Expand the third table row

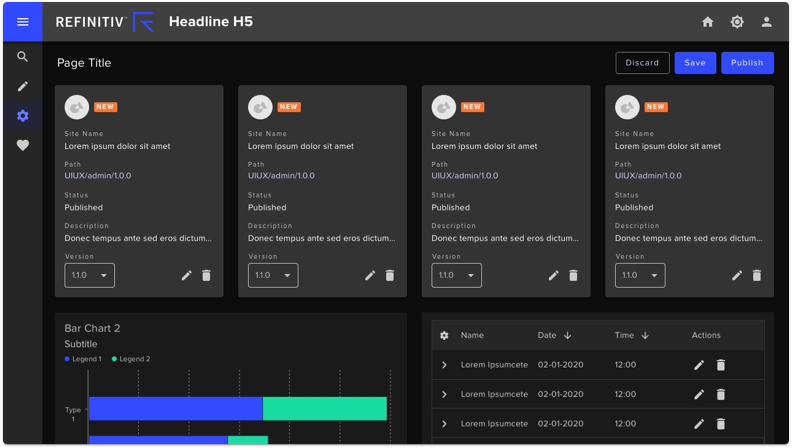tap(444, 424)
